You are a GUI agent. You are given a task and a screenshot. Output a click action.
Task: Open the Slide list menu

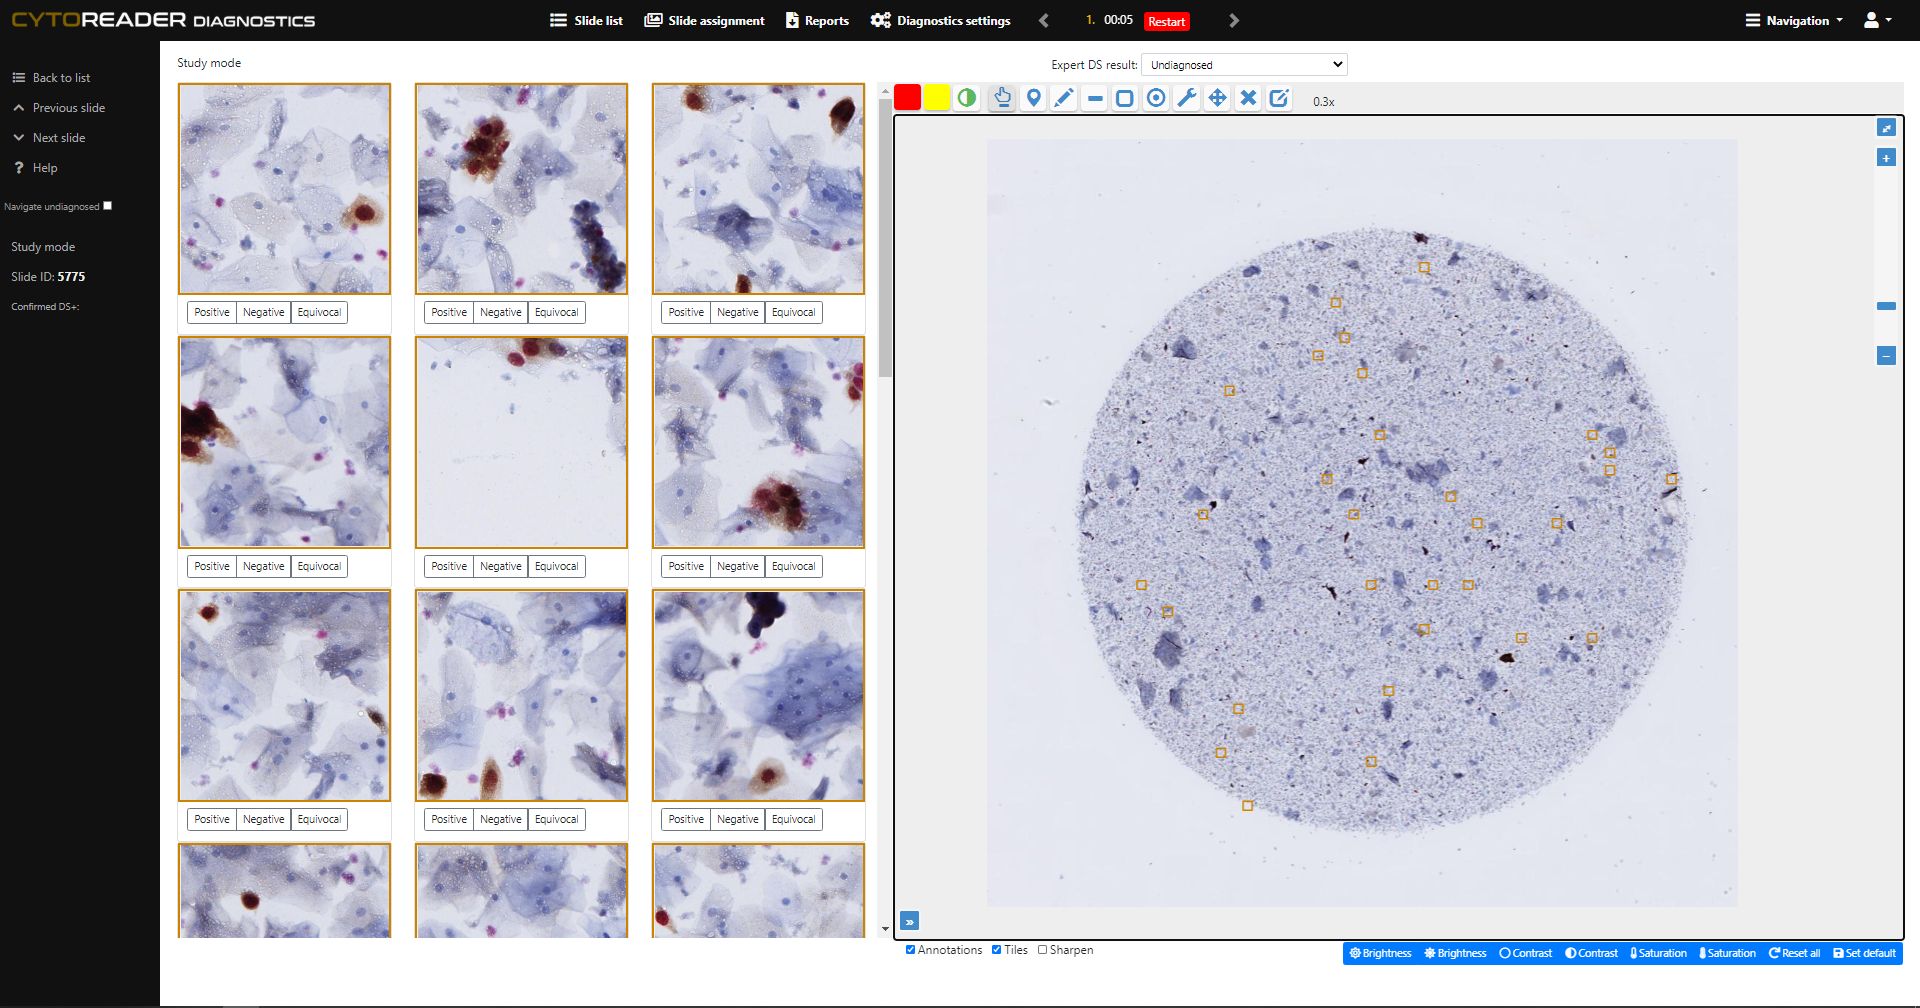coord(586,20)
